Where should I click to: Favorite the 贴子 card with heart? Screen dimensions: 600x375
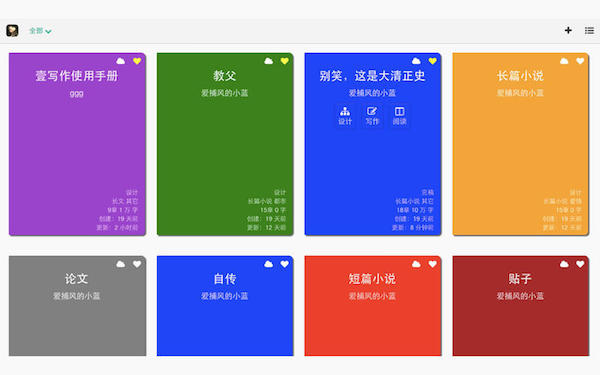click(x=580, y=264)
